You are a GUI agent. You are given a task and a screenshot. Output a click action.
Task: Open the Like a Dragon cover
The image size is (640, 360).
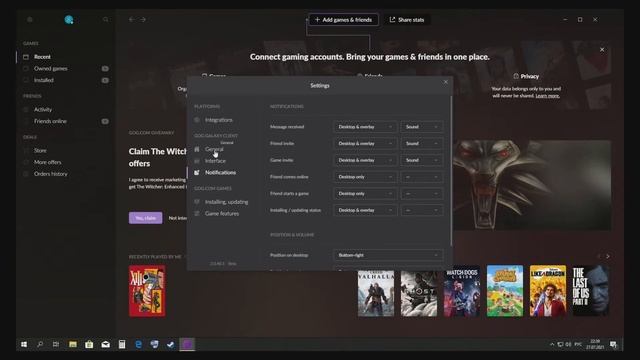tap(548, 291)
